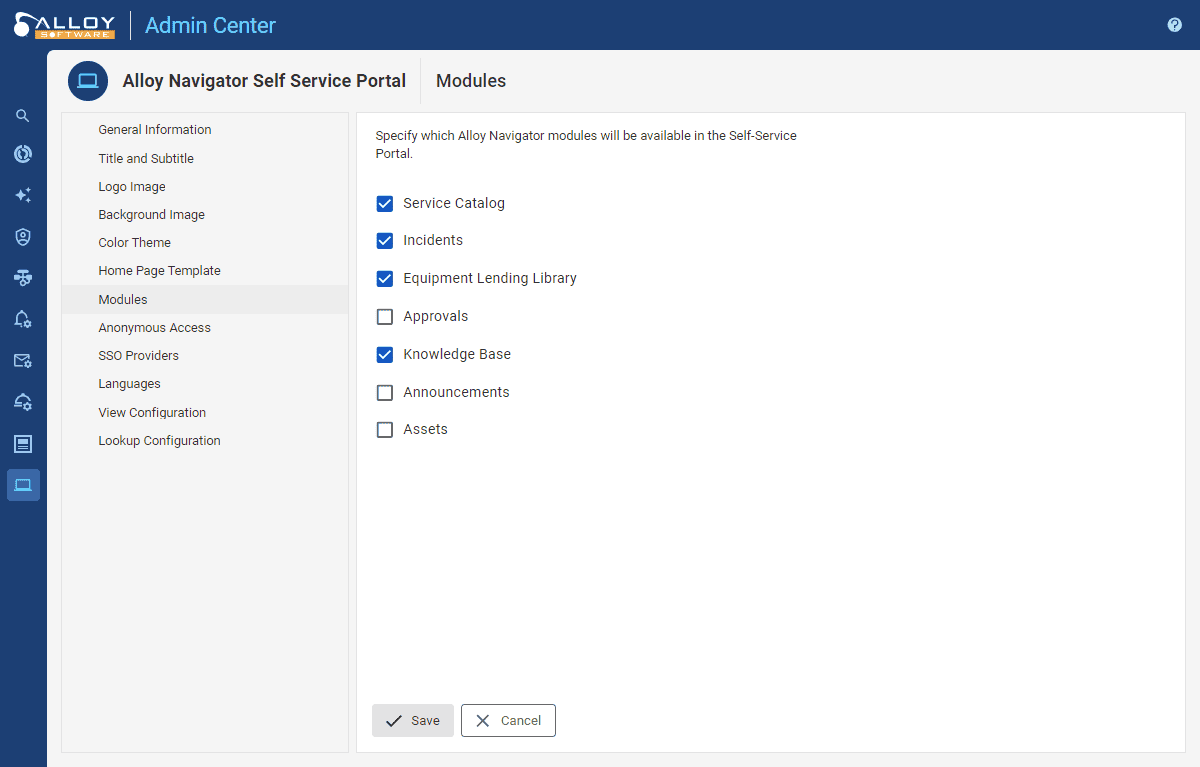
Task: Click the Announcements label
Action: [x=456, y=393]
